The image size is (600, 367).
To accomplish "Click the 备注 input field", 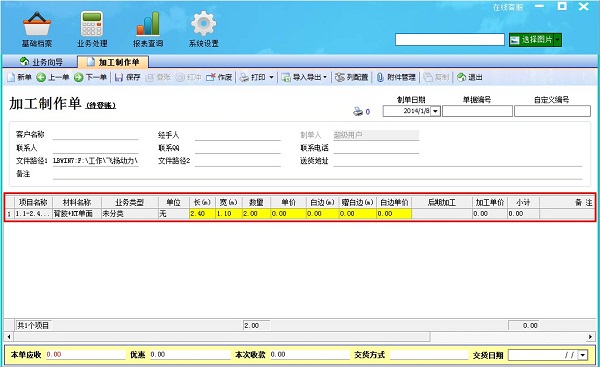I will [318, 174].
